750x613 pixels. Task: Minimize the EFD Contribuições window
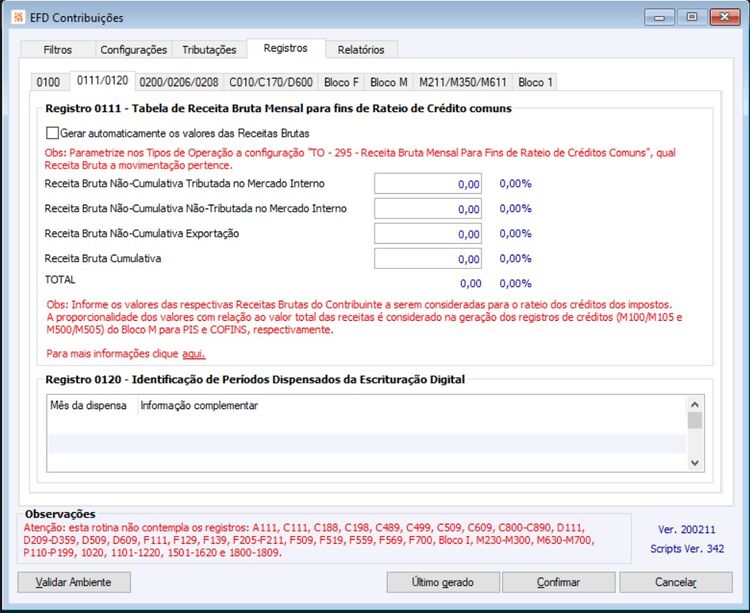[x=660, y=18]
